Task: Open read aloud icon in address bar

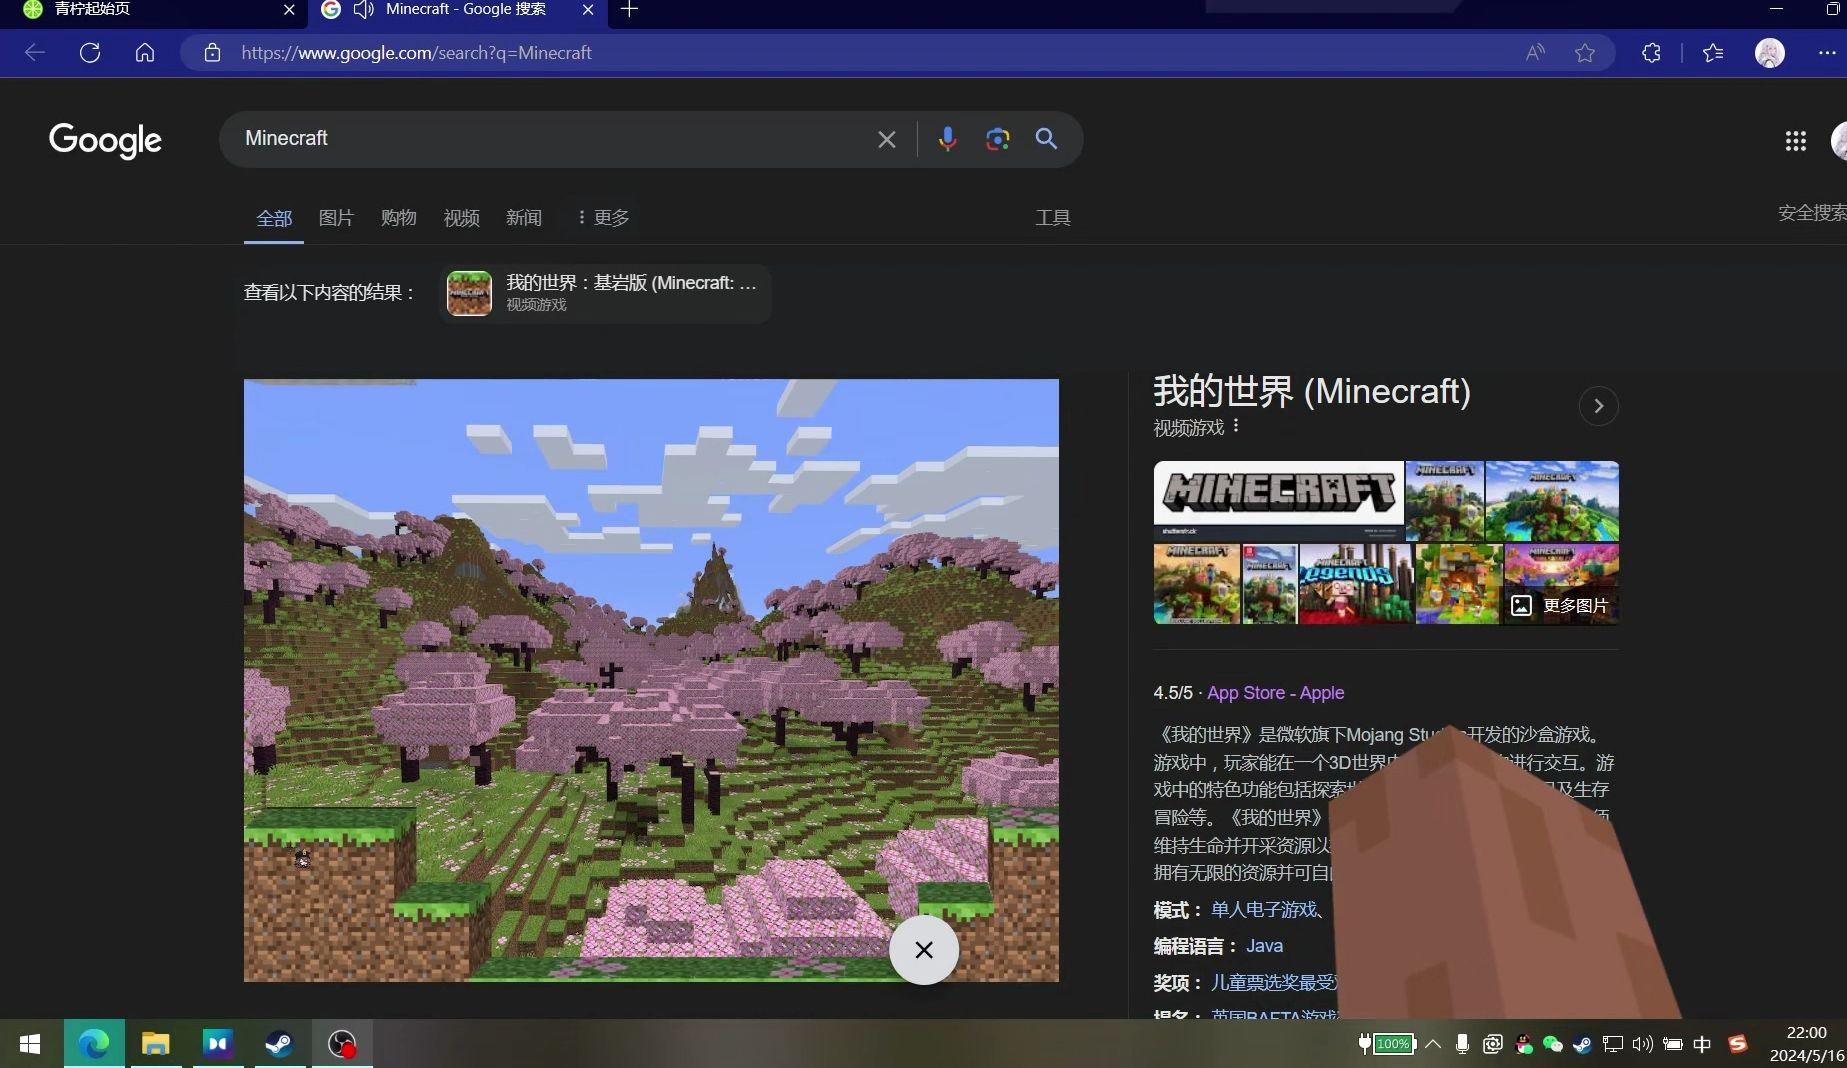Action: 1535,53
